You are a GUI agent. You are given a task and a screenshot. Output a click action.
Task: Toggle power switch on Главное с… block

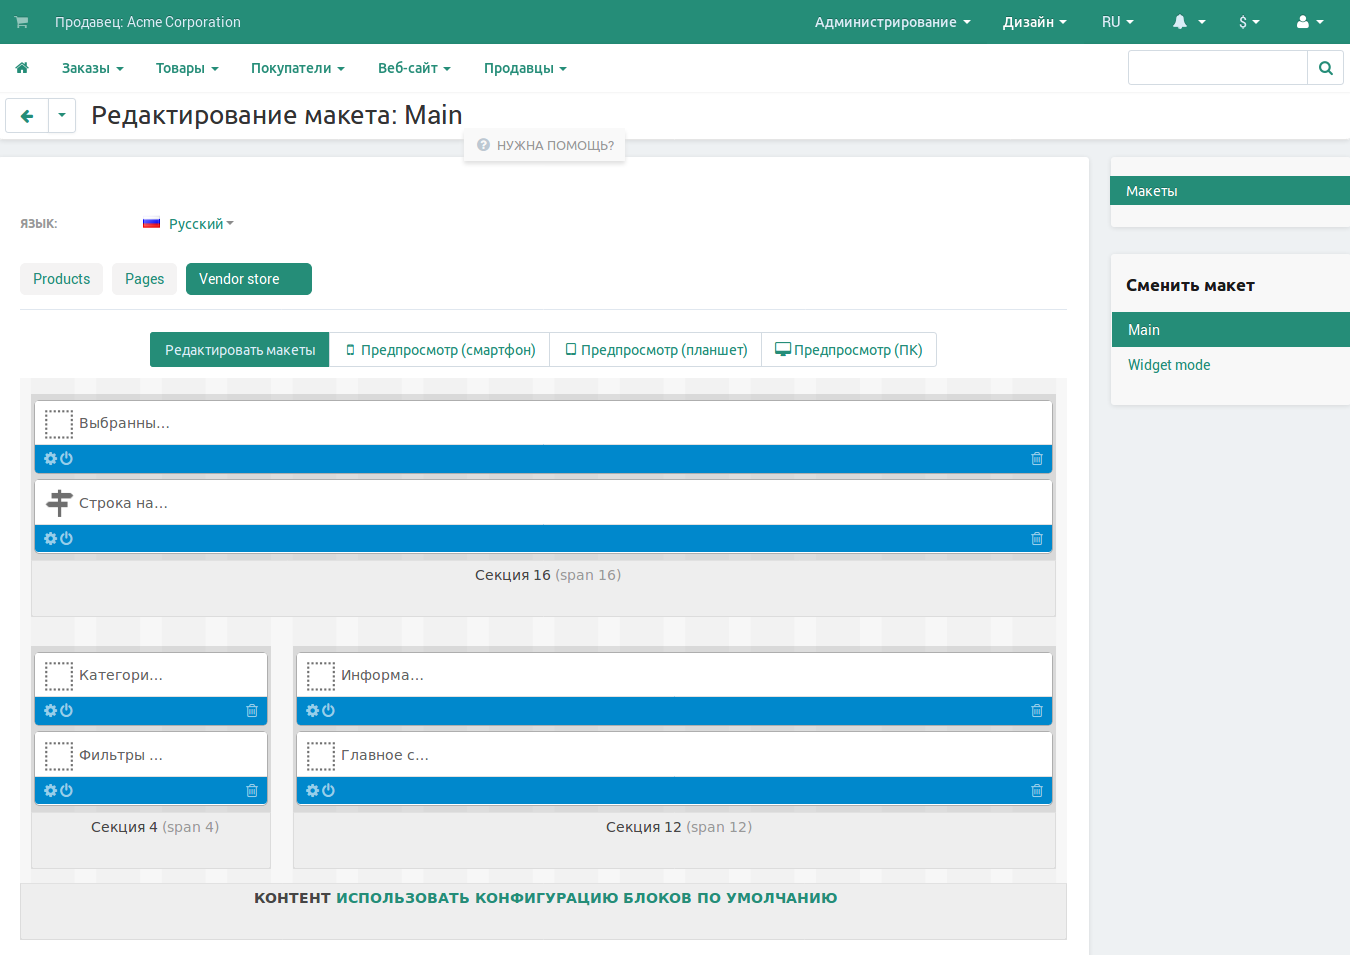(x=328, y=791)
